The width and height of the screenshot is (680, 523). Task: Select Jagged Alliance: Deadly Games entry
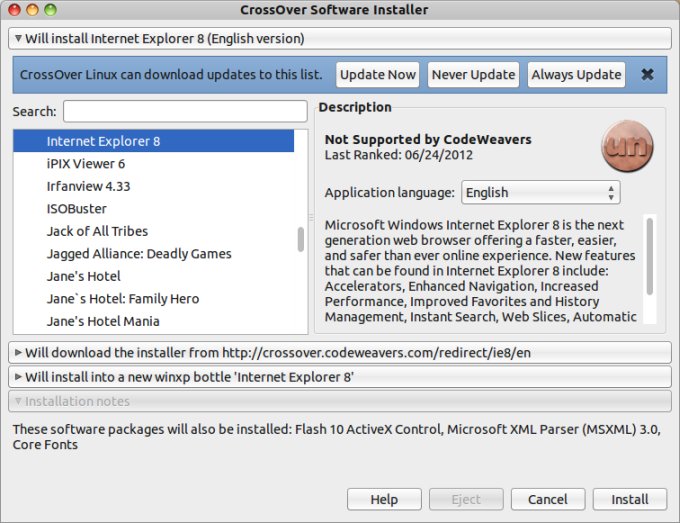pyautogui.click(x=154, y=254)
